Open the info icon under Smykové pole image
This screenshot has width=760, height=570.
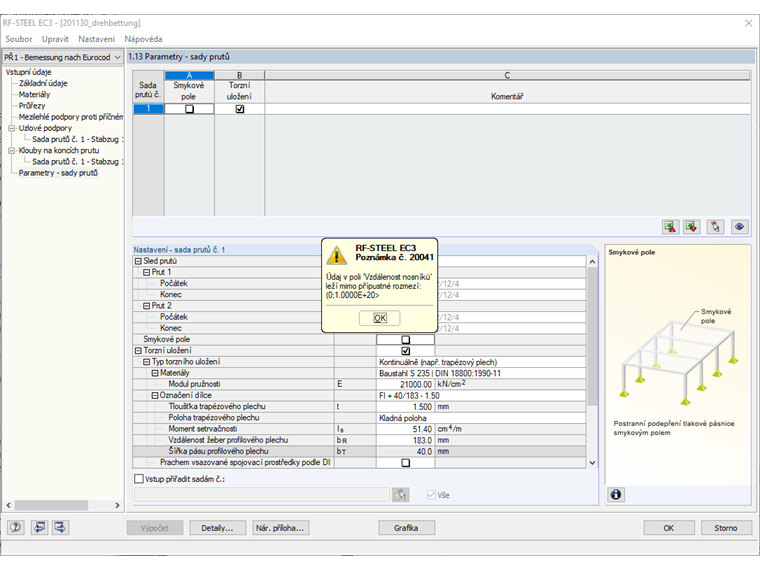point(616,494)
